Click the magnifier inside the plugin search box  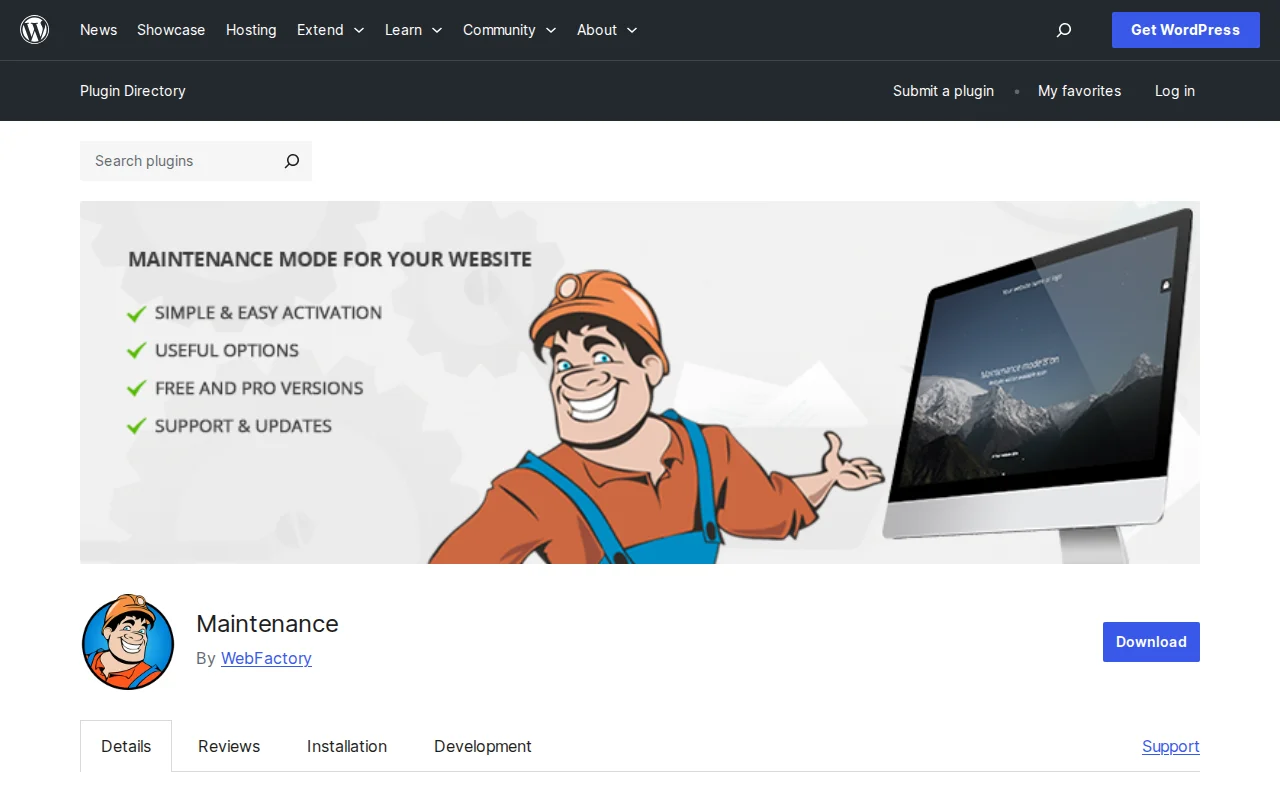point(291,161)
